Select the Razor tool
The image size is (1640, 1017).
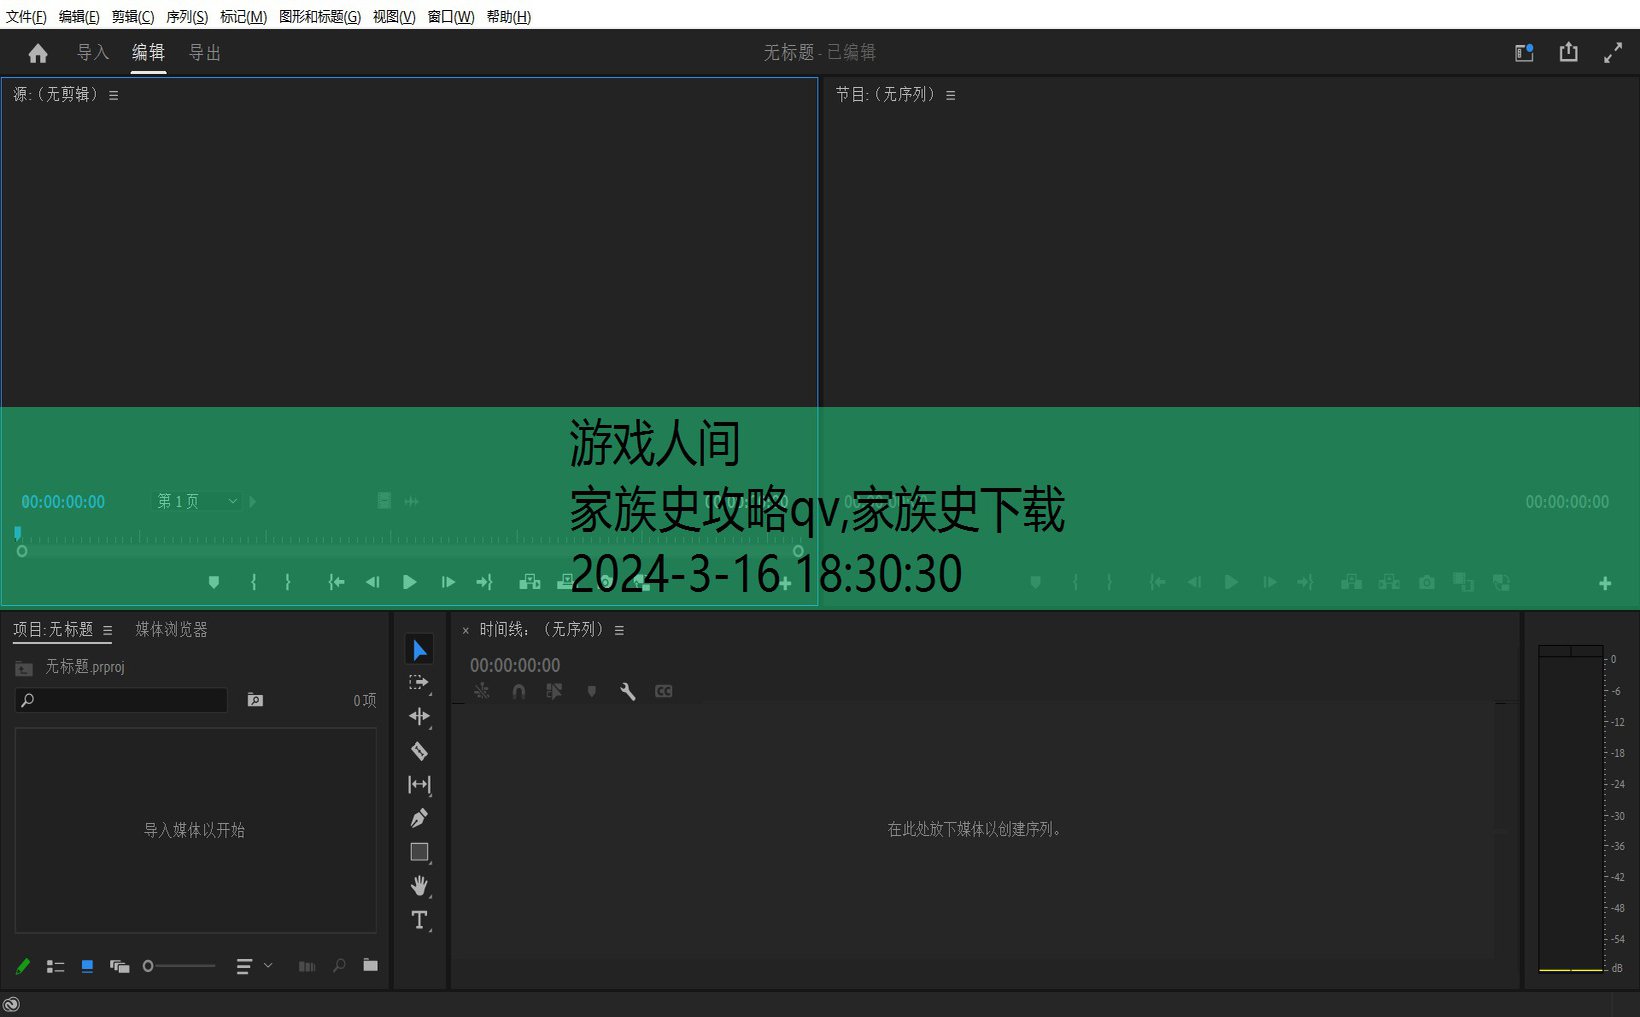[419, 751]
